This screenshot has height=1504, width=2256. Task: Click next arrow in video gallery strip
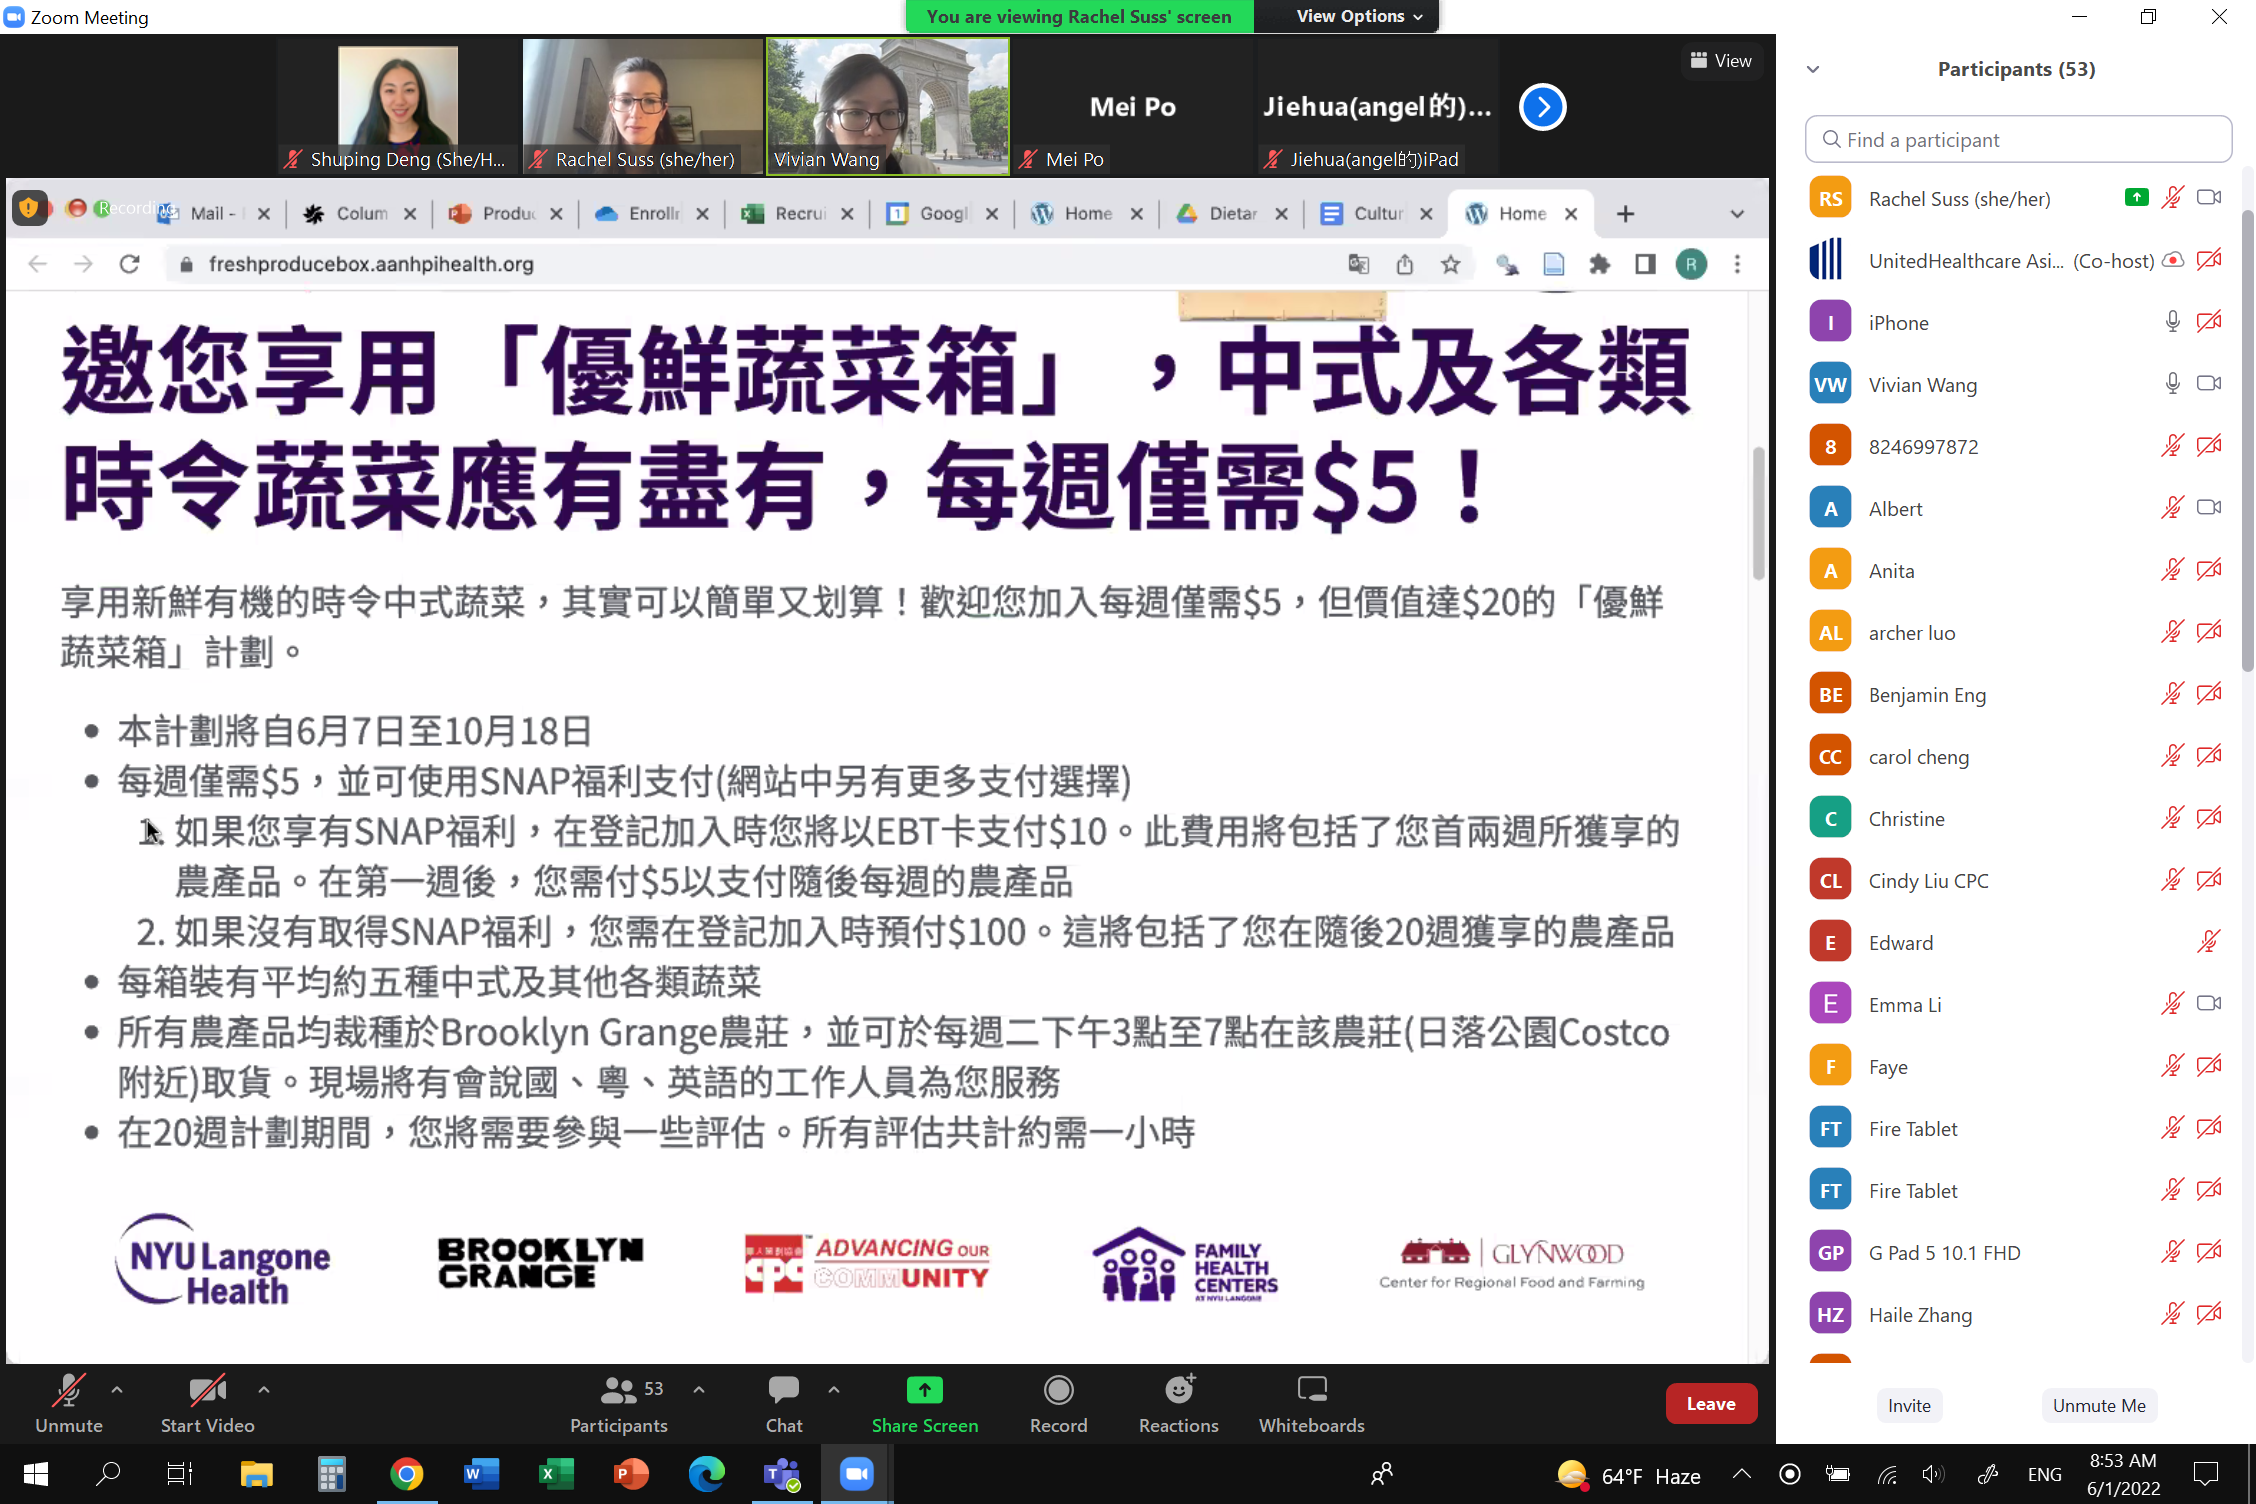(x=1542, y=107)
